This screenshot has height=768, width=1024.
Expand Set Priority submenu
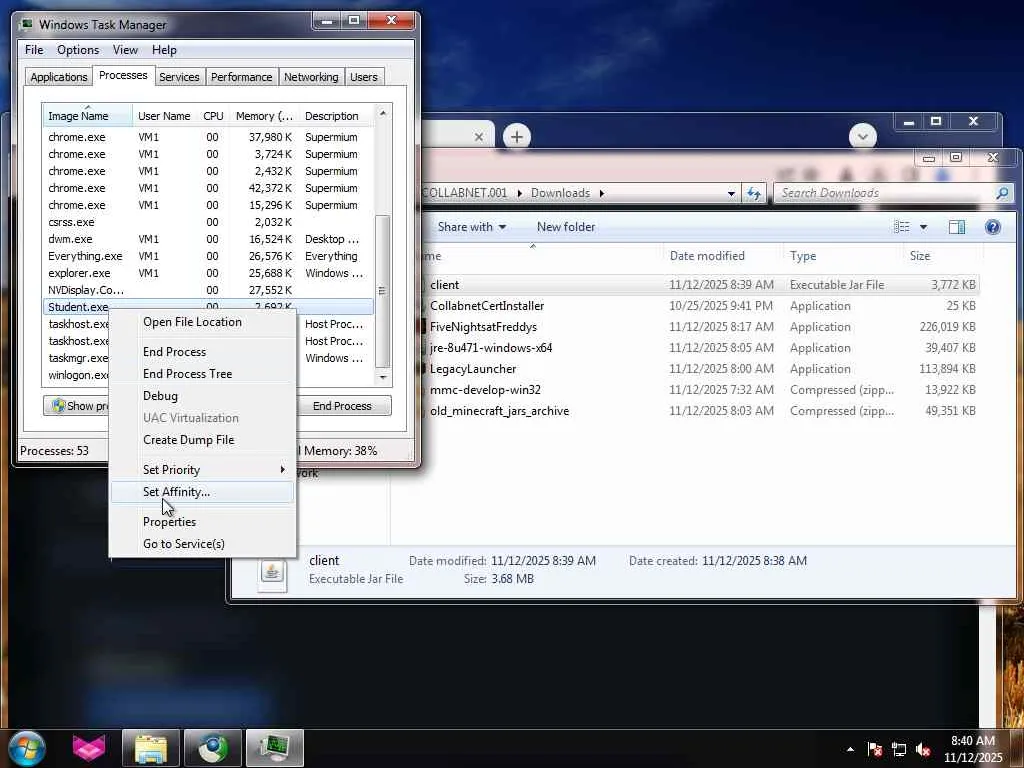pyautogui.click(x=202, y=470)
